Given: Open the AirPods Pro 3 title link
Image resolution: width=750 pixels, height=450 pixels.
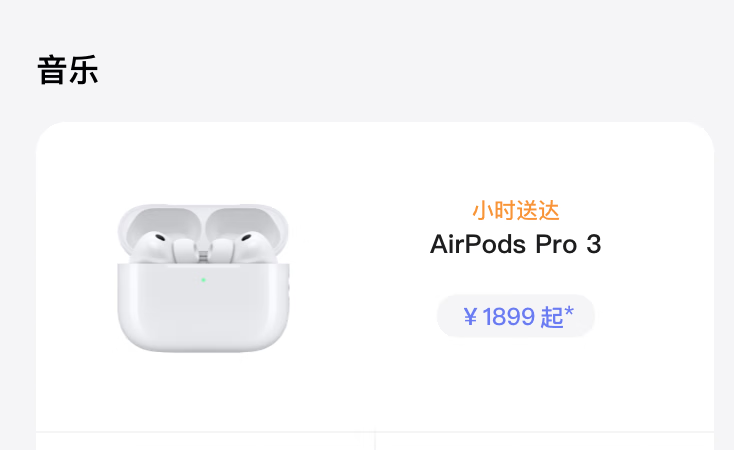Looking at the screenshot, I should [515, 244].
